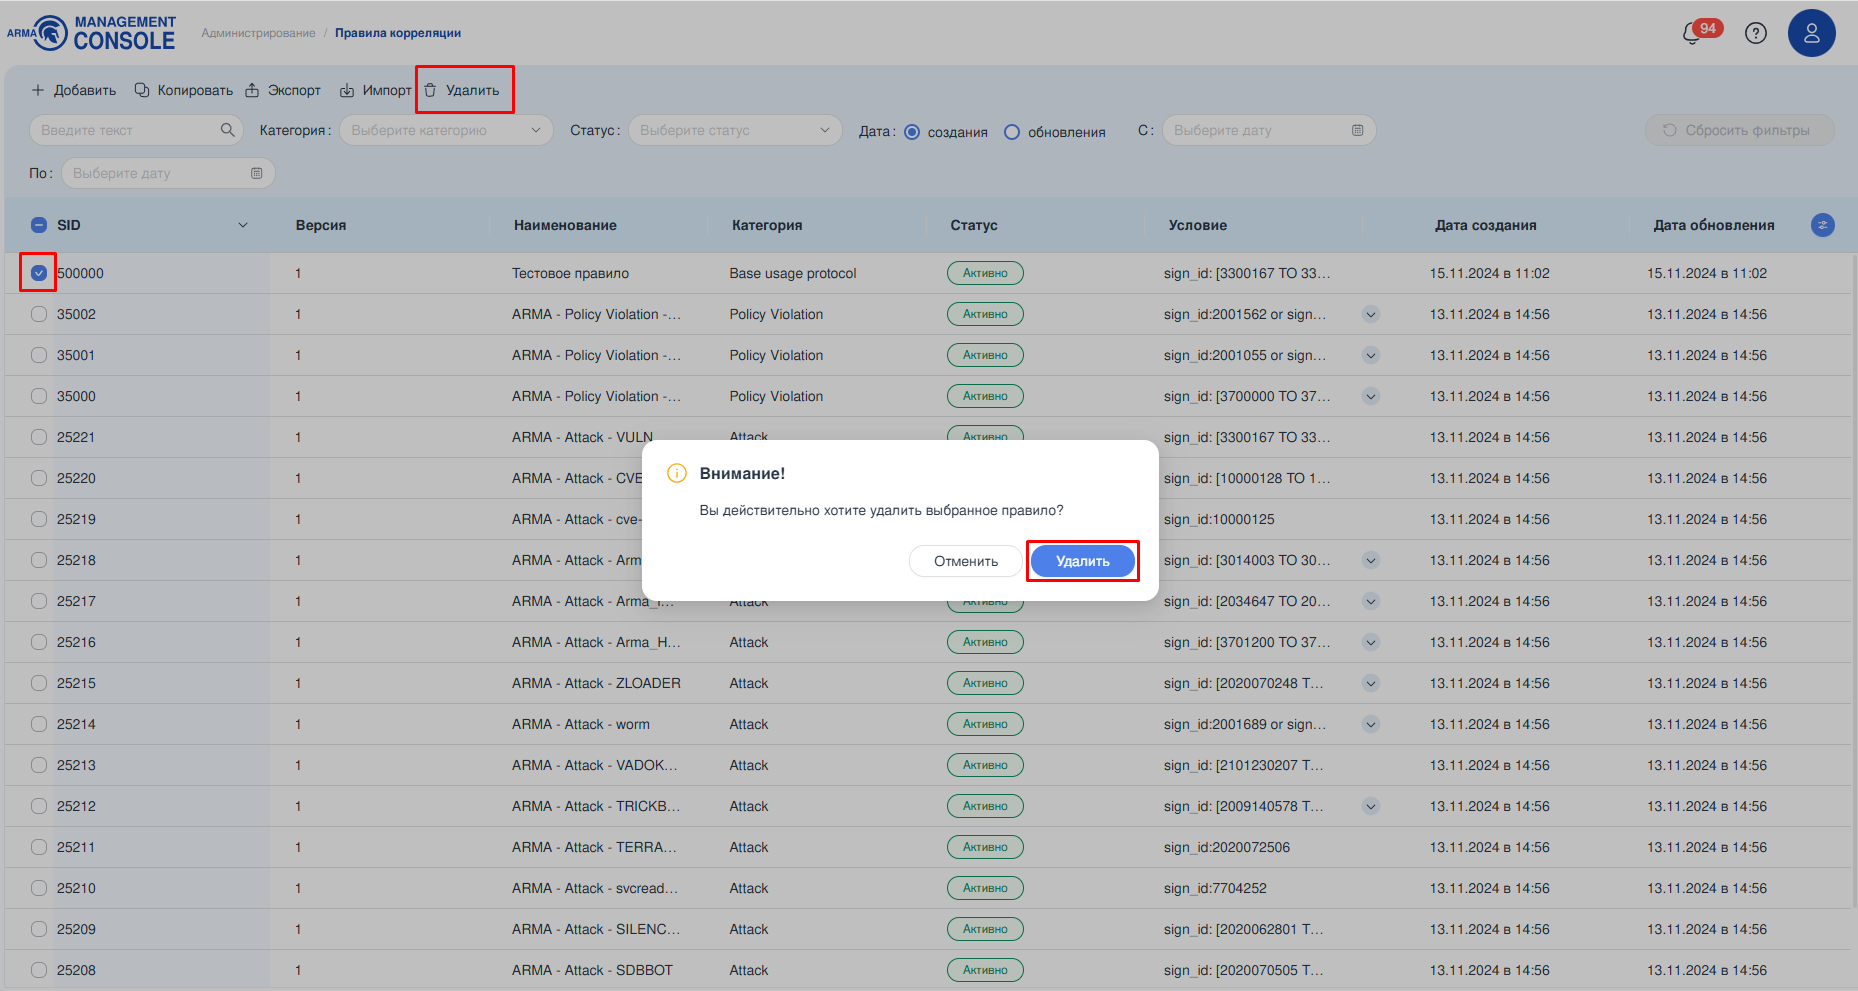Viewport: 1858px width, 991px height.
Task: Click the notifications bell icon
Action: coord(1692,33)
